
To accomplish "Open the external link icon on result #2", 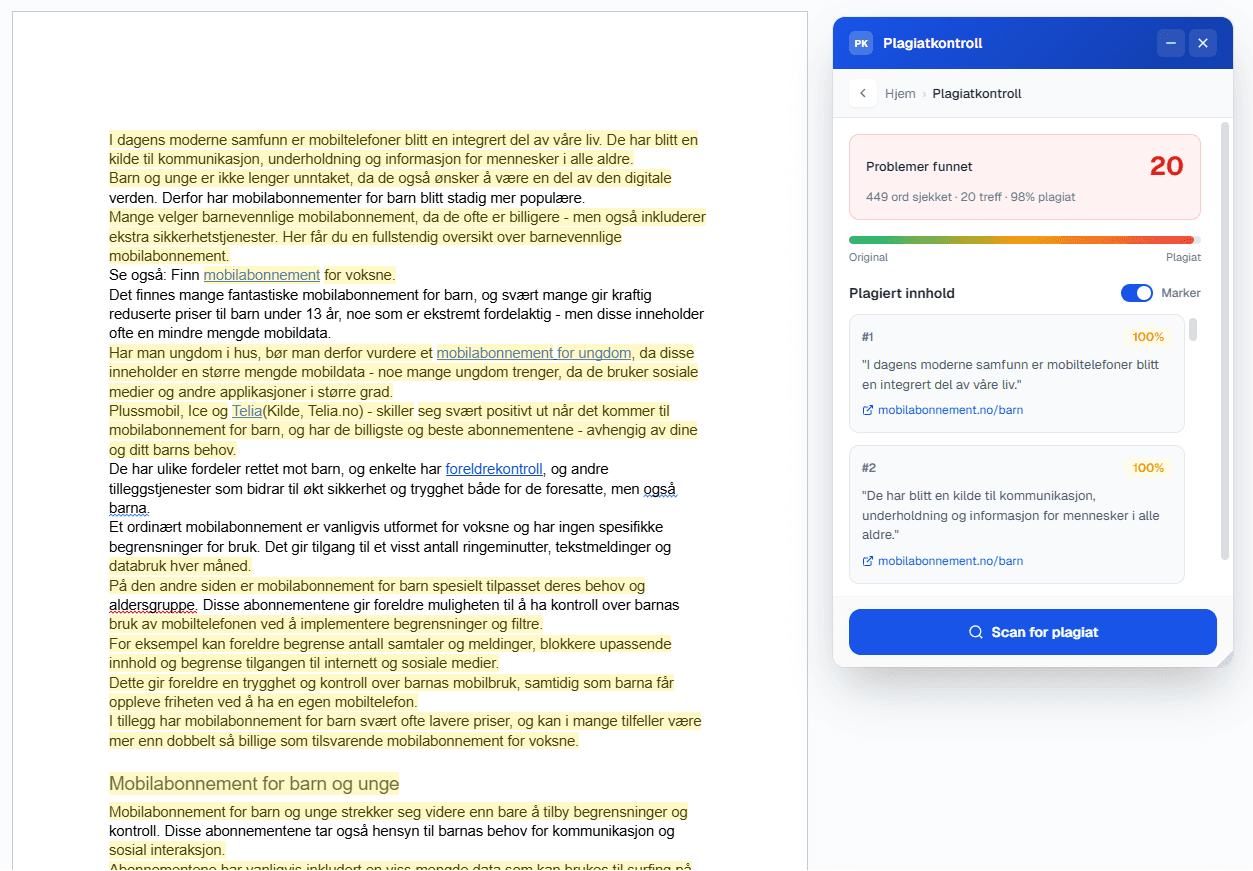I will point(867,560).
